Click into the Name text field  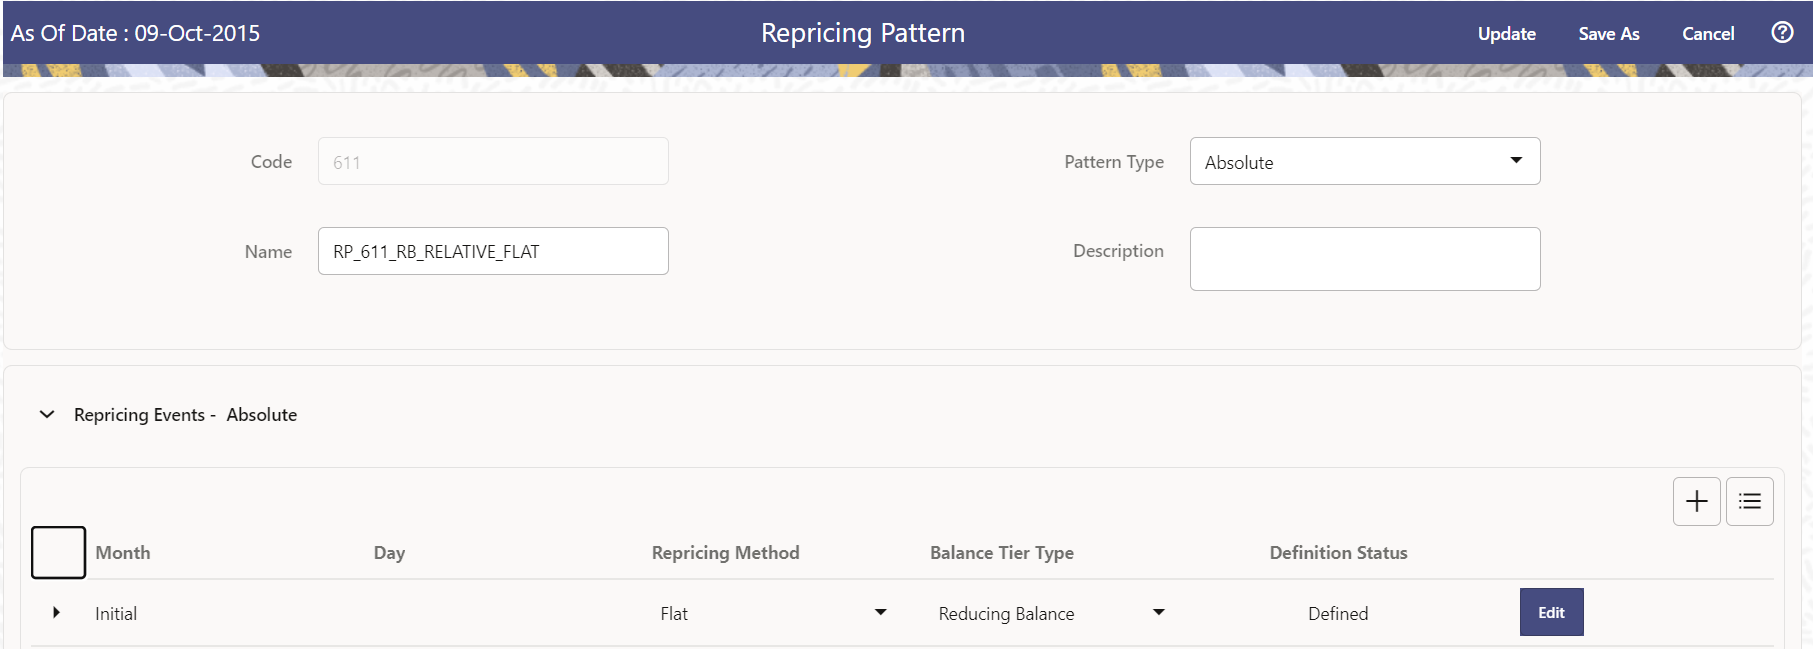coord(493,251)
